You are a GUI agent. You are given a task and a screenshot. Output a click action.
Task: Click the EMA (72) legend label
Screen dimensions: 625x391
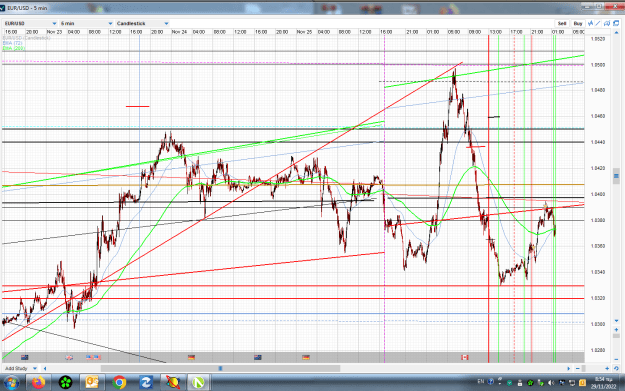coord(12,43)
